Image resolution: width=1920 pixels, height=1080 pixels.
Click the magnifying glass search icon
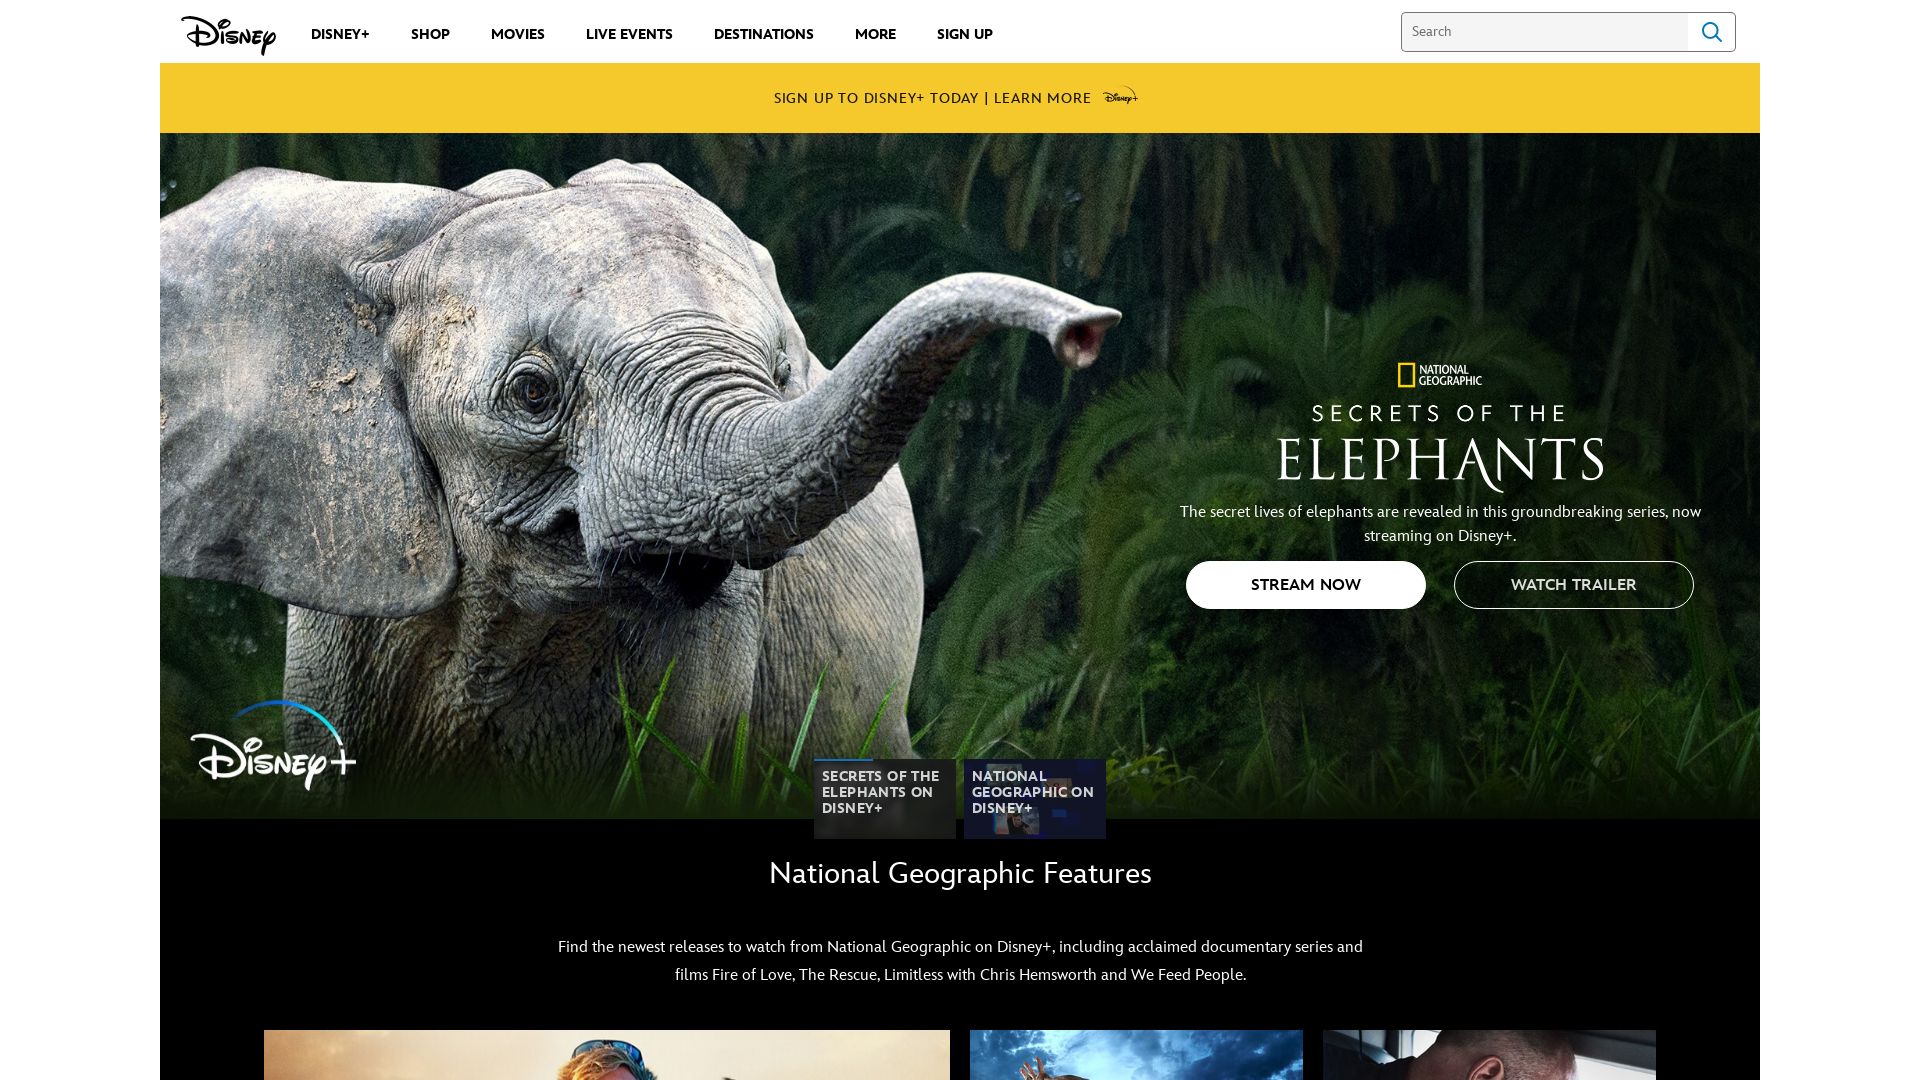[1711, 32]
